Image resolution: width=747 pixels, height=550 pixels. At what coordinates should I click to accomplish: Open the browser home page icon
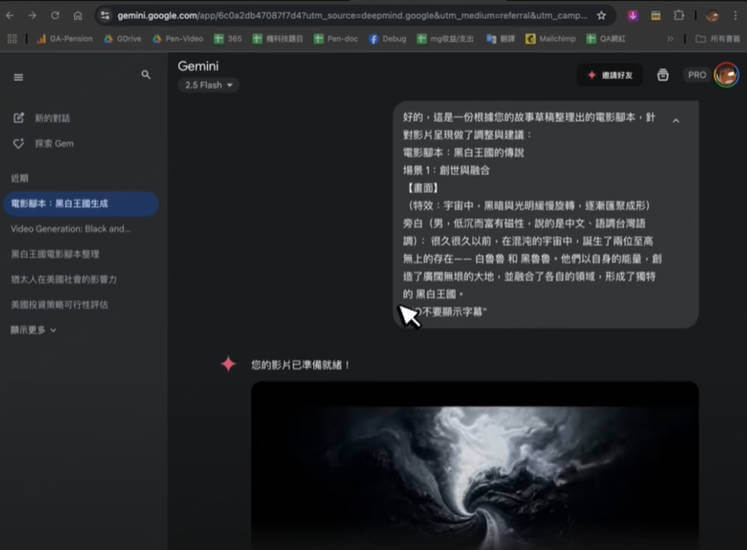tap(78, 16)
